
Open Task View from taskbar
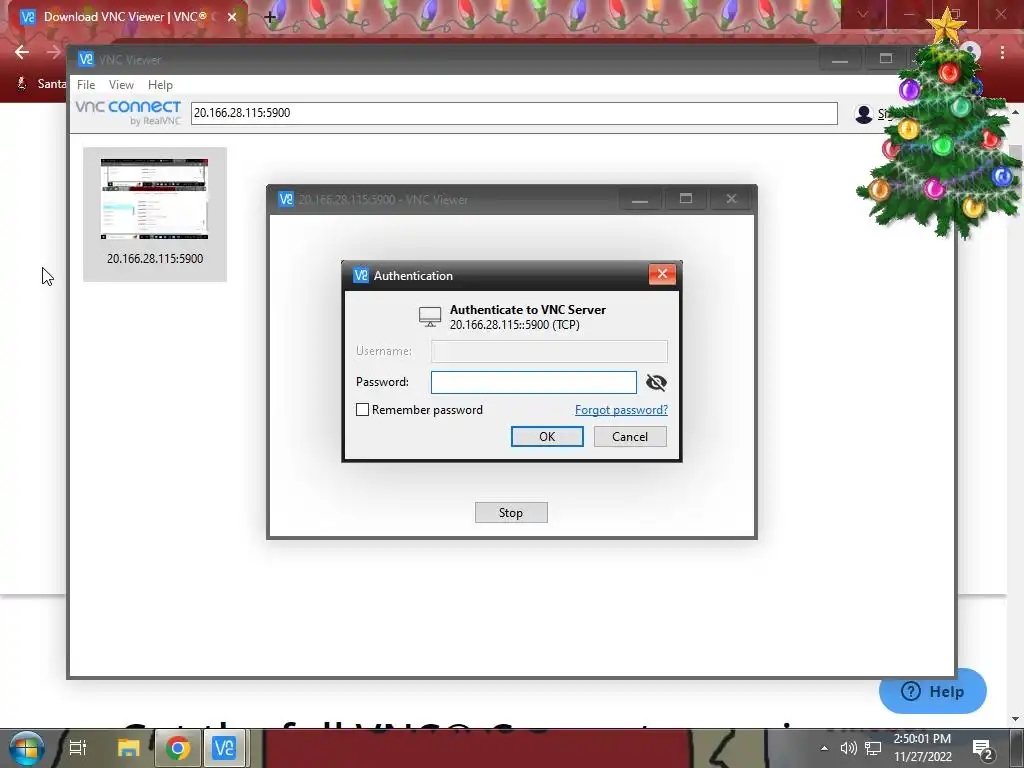(78, 748)
